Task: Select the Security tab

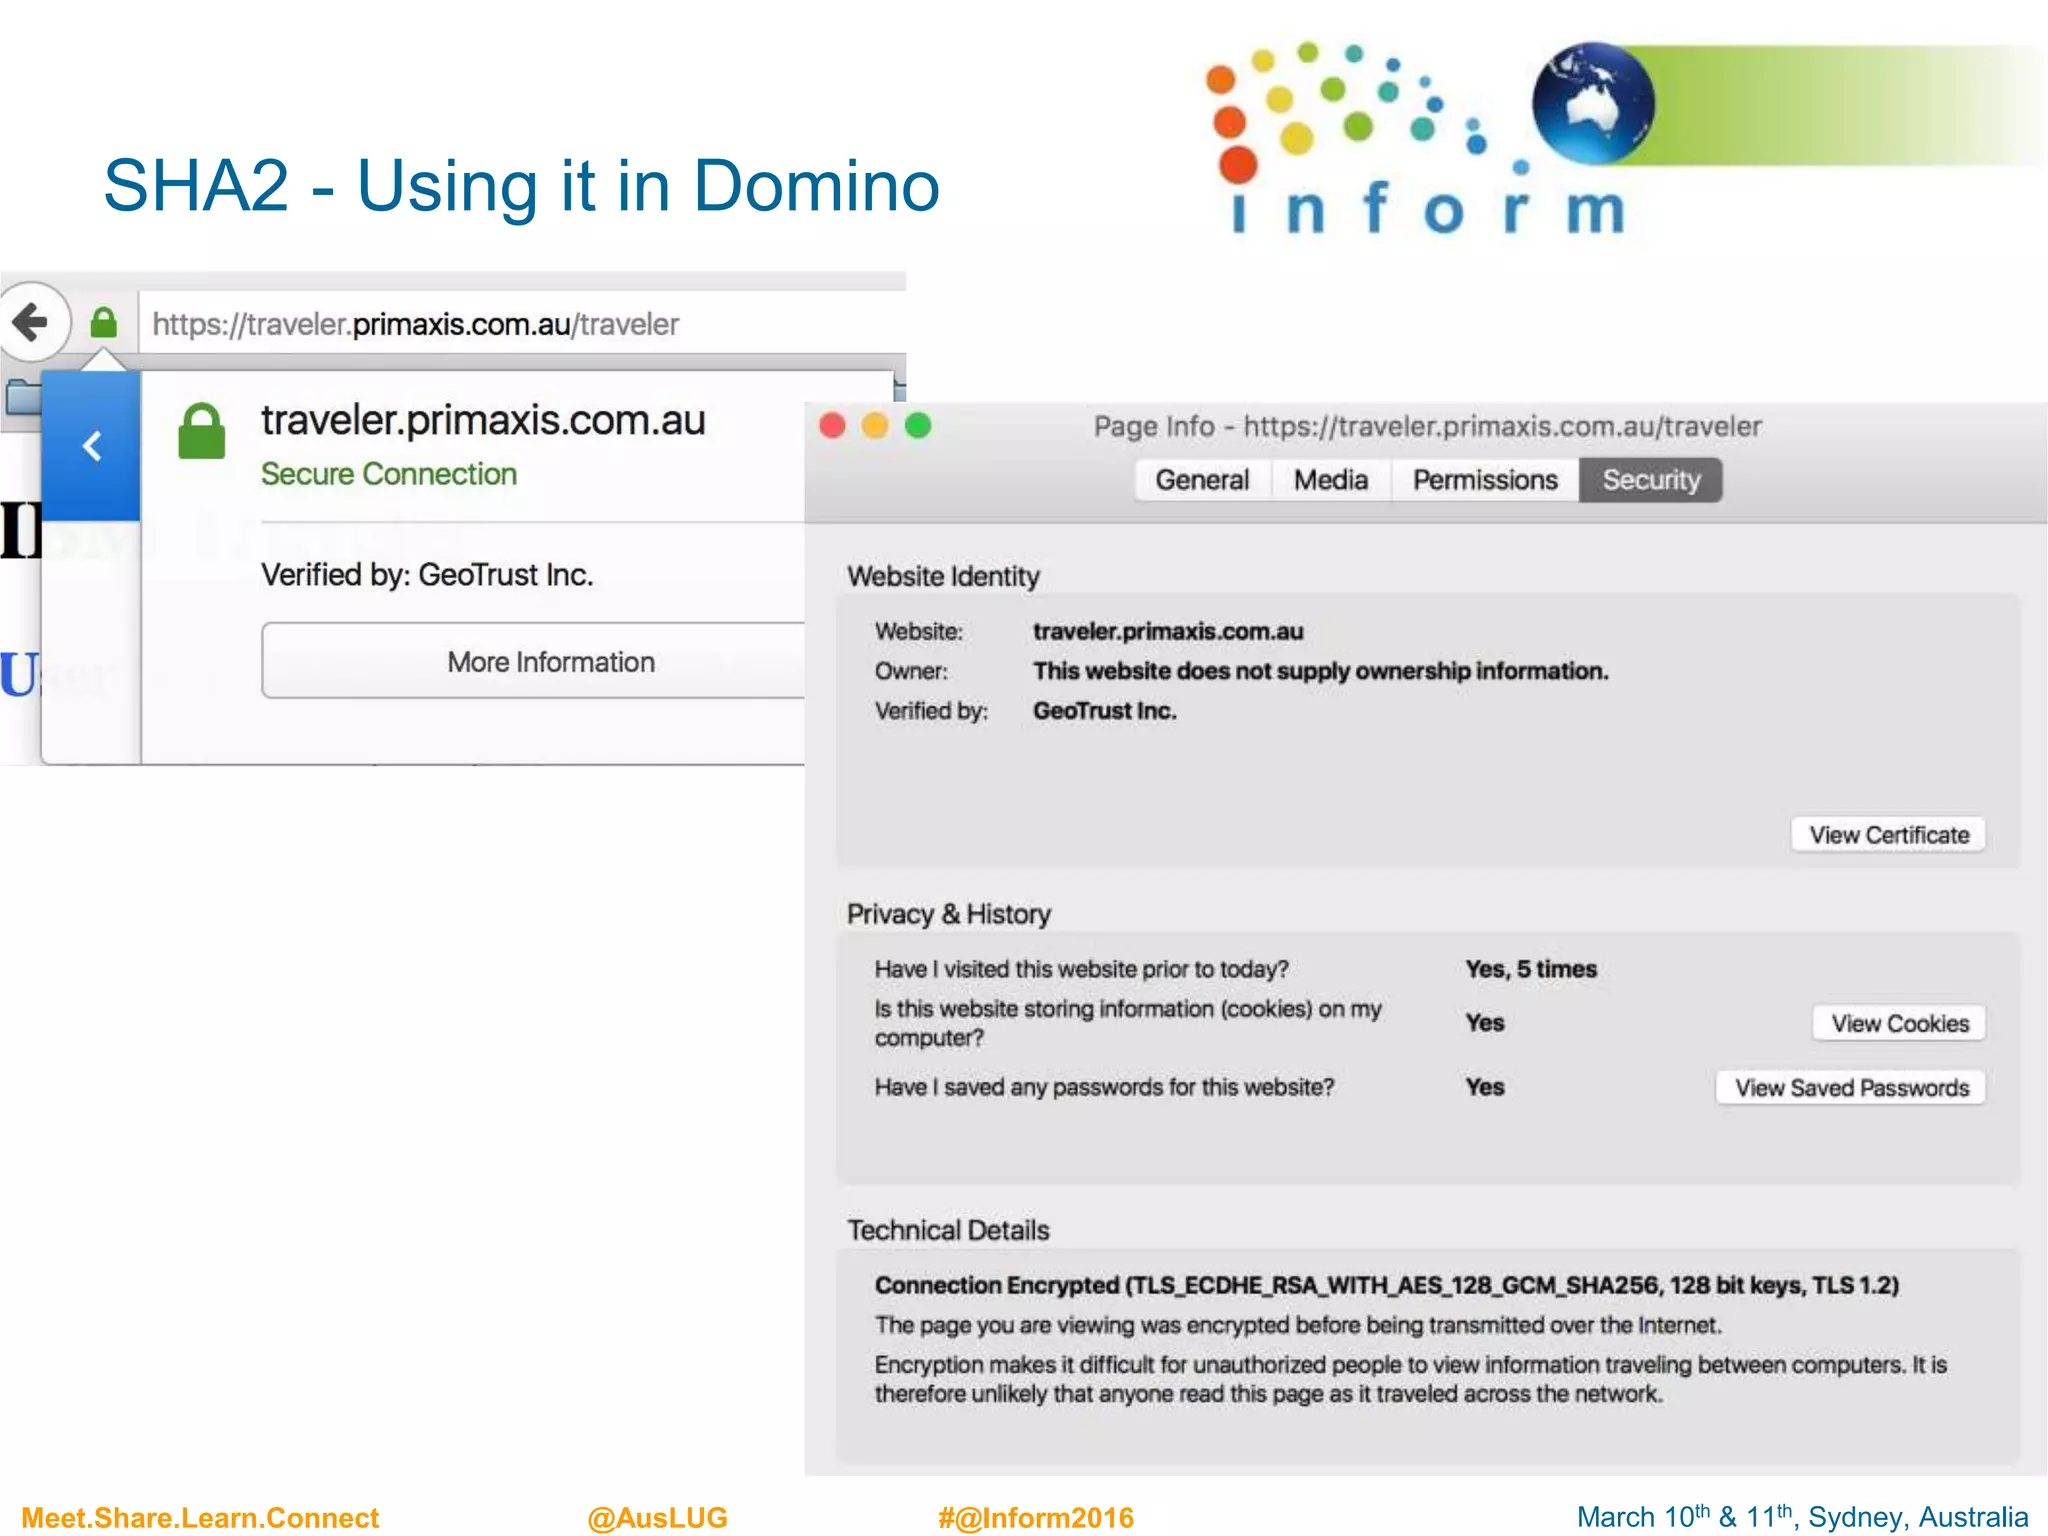Action: pyautogui.click(x=1651, y=480)
